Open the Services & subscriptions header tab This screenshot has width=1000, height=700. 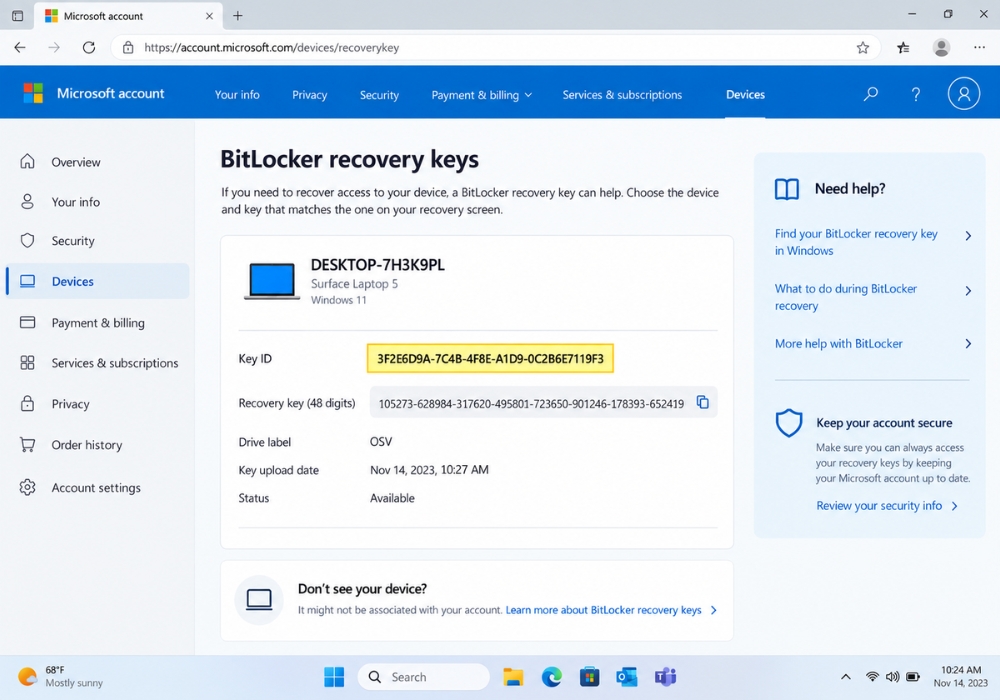[622, 95]
